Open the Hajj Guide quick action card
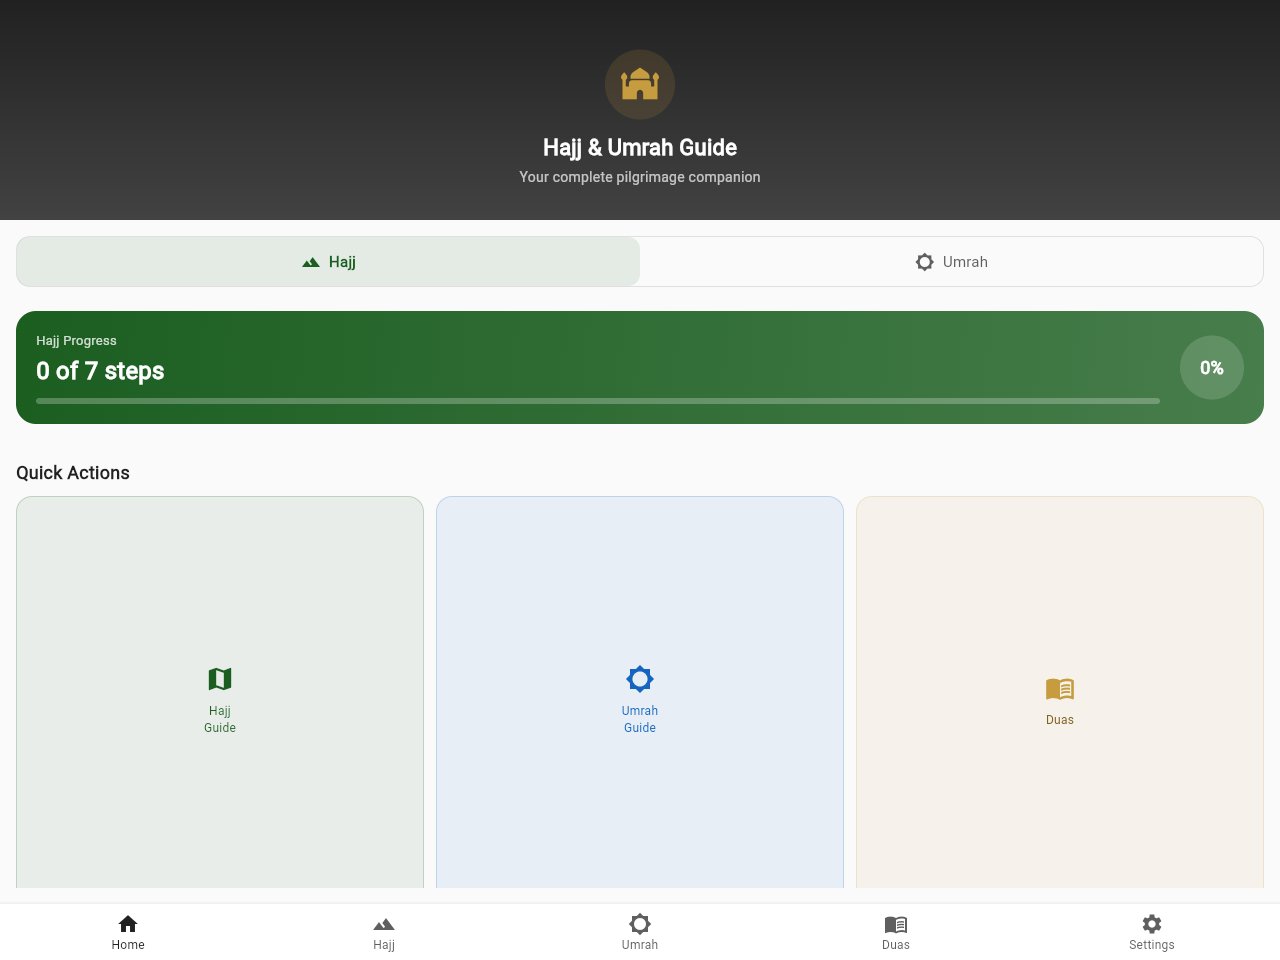The height and width of the screenshot is (960, 1280). coord(220,692)
